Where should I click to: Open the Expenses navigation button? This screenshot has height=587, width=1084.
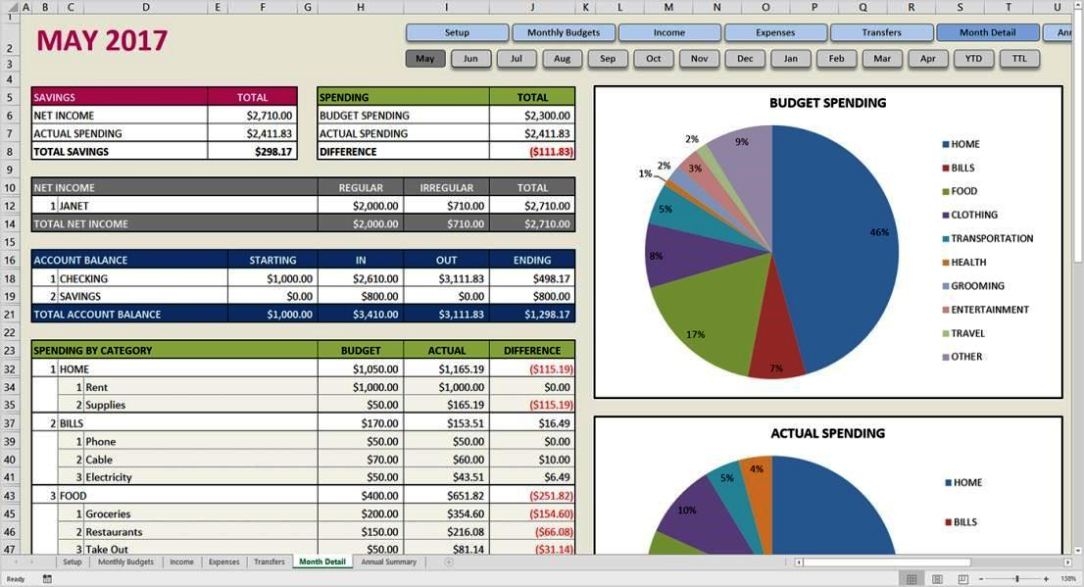coord(775,32)
